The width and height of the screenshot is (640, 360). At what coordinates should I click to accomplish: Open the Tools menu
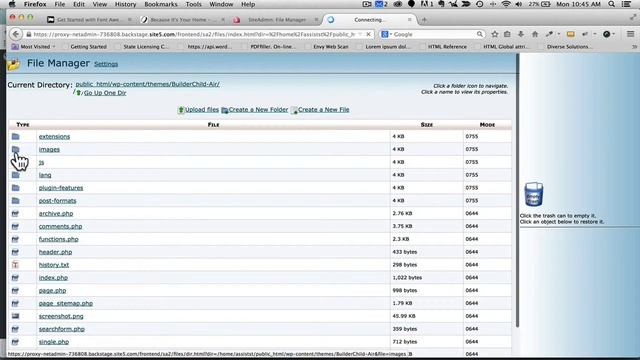click(x=193, y=4)
